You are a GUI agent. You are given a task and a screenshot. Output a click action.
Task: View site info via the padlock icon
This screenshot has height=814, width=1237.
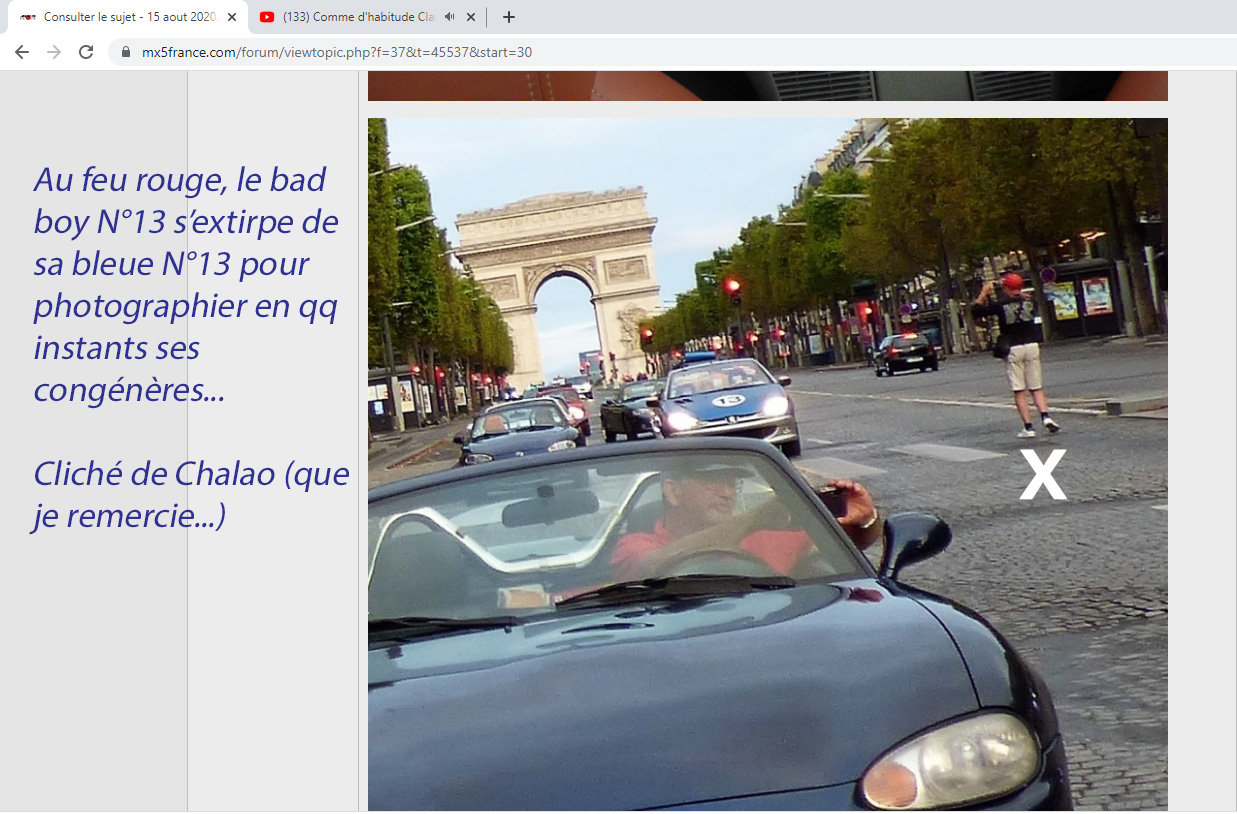coord(126,52)
